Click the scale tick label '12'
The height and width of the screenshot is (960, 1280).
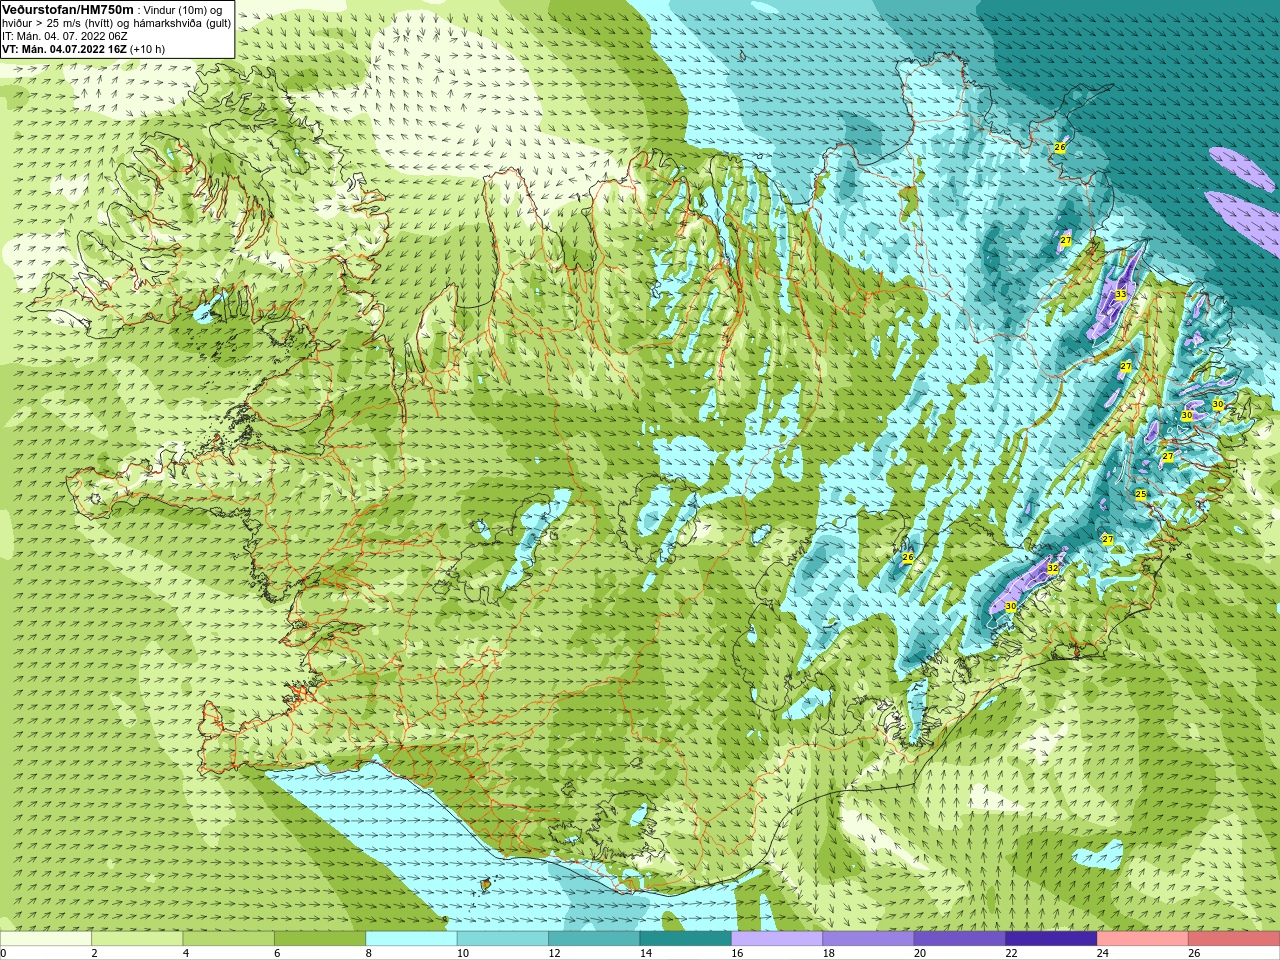(x=554, y=953)
